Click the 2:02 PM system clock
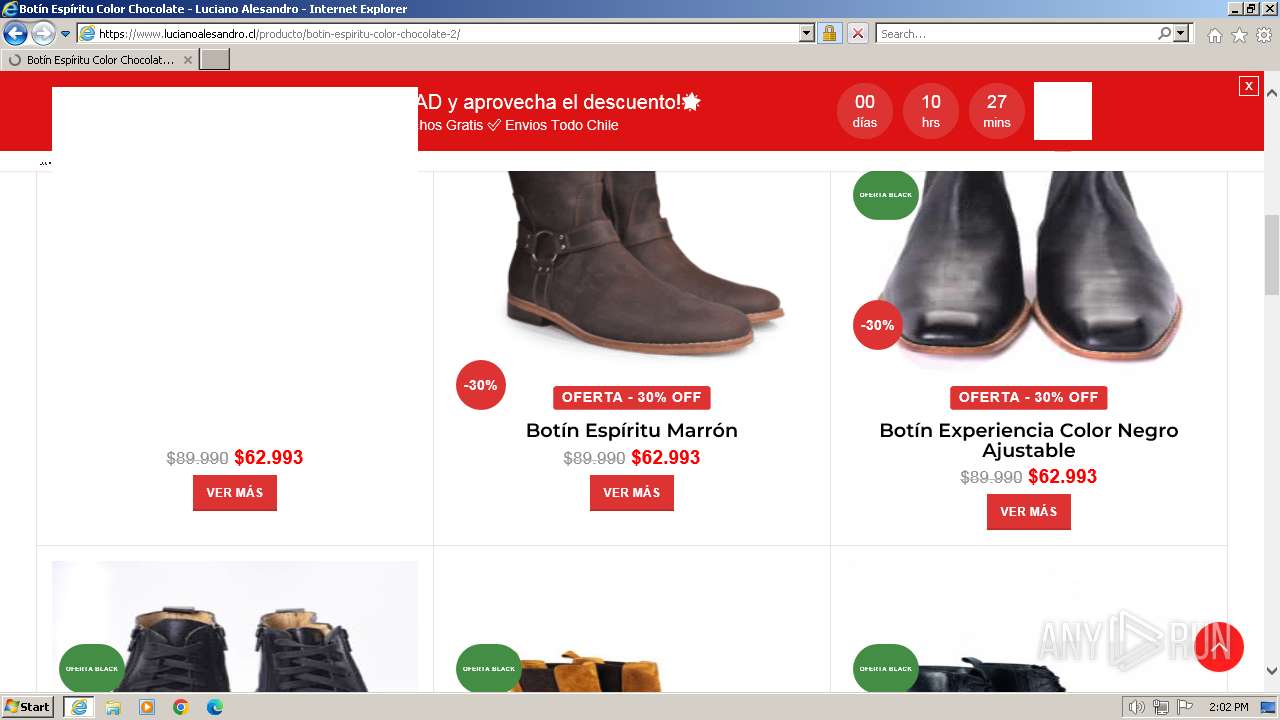This screenshot has width=1280, height=720. point(1228,707)
